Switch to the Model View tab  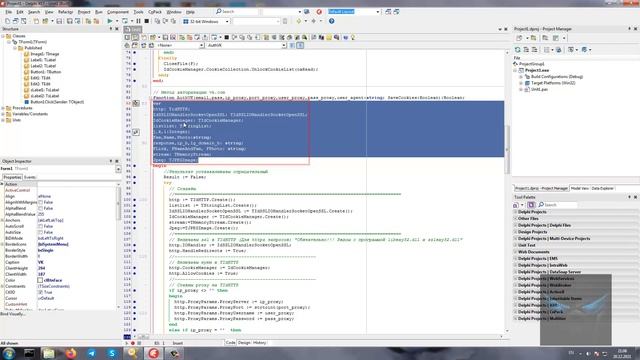point(579,189)
